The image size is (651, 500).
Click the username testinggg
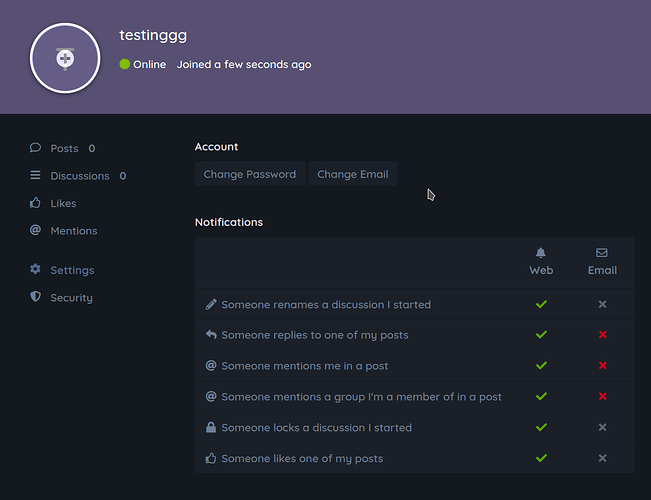(x=153, y=35)
